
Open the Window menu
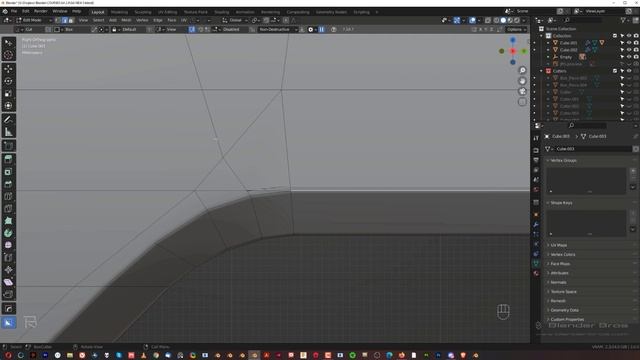point(60,11)
